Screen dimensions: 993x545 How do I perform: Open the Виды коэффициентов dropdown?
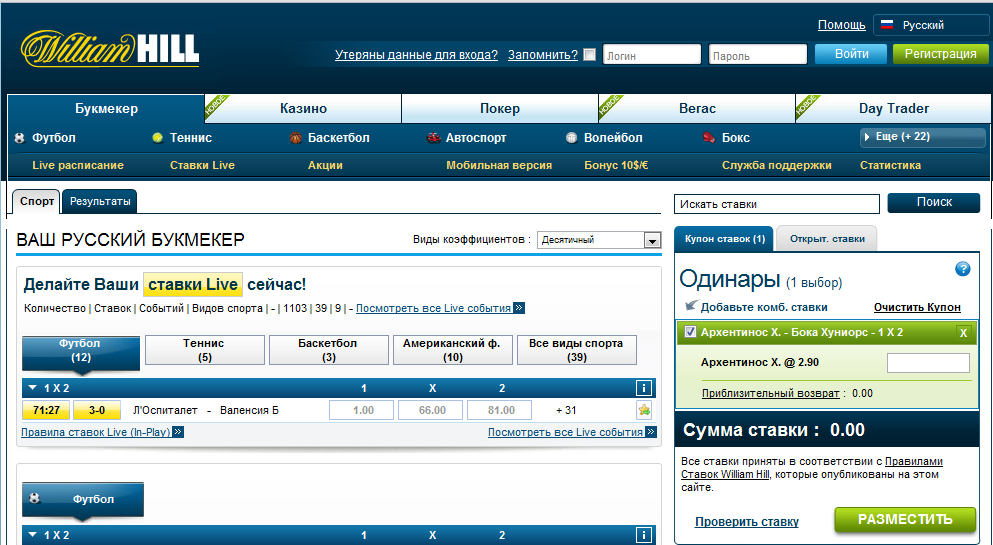click(599, 240)
